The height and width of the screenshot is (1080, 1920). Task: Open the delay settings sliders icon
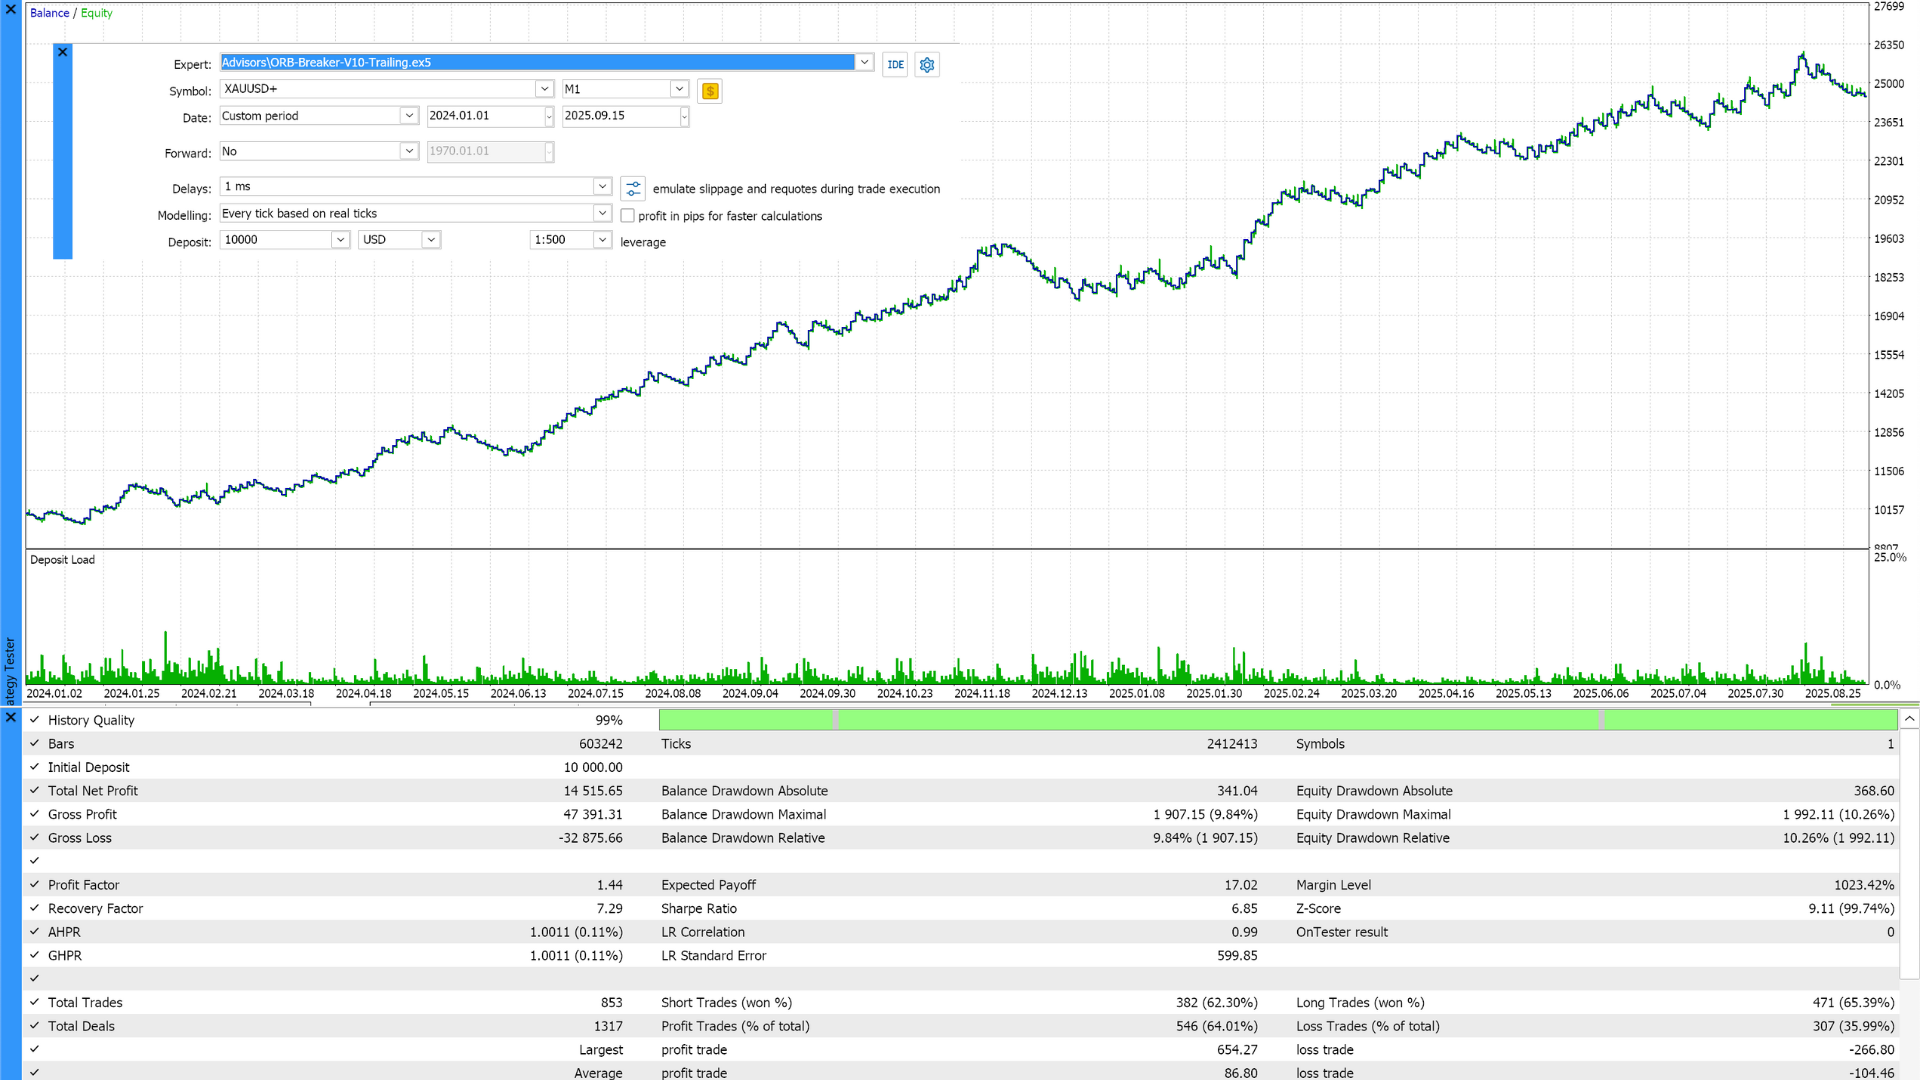pos(633,188)
